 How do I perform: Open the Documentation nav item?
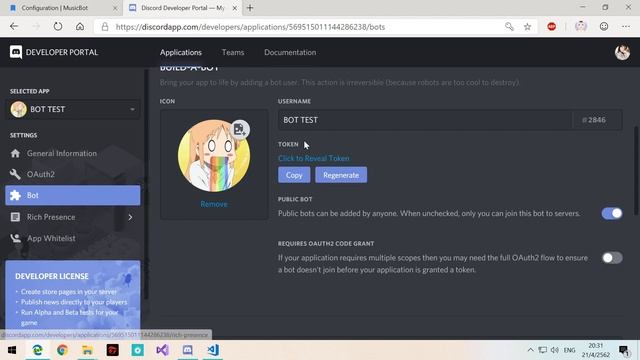pos(290,52)
